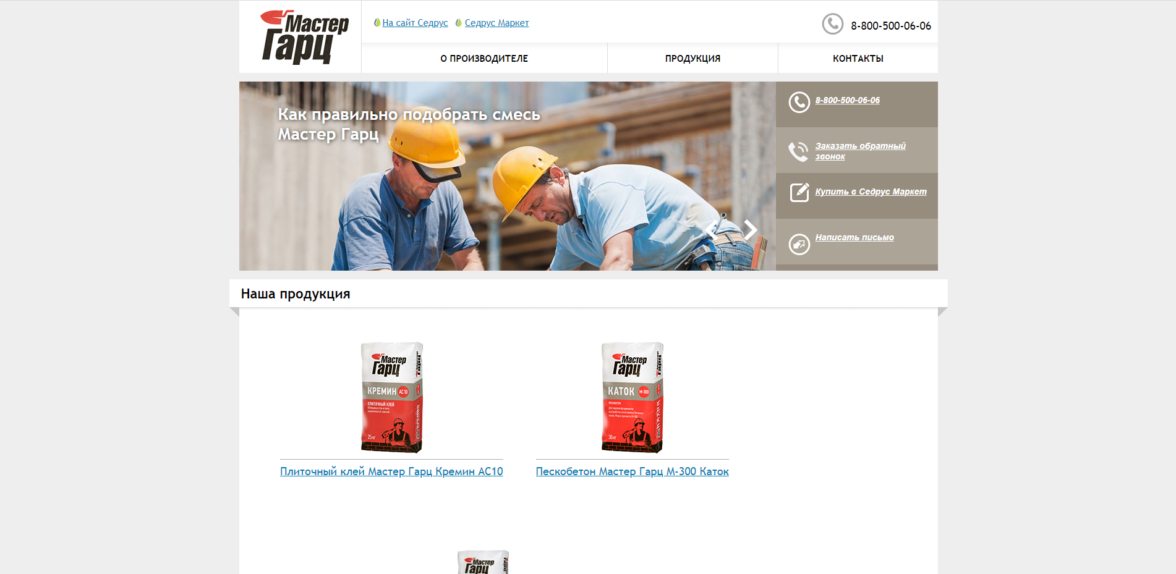The height and width of the screenshot is (574, 1176).
Task: Open Плиточный клей Мастер Гарц Кремин АС10 link
Action: pyautogui.click(x=392, y=472)
